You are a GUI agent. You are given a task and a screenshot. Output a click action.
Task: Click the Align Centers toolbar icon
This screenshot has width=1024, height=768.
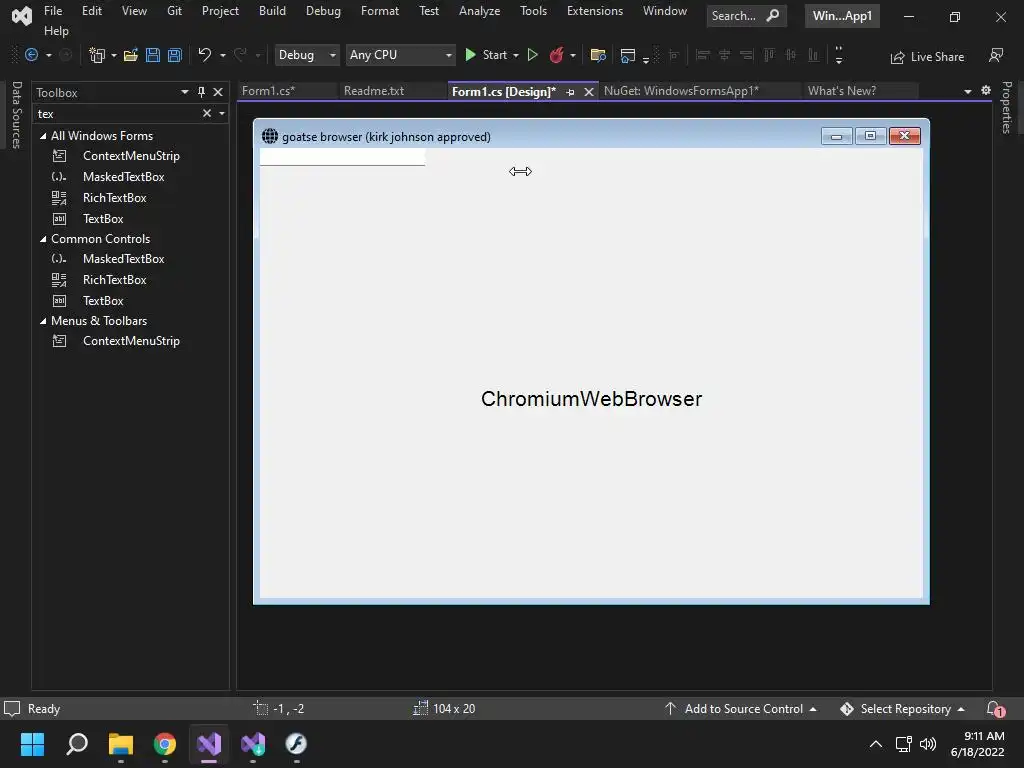coord(725,56)
